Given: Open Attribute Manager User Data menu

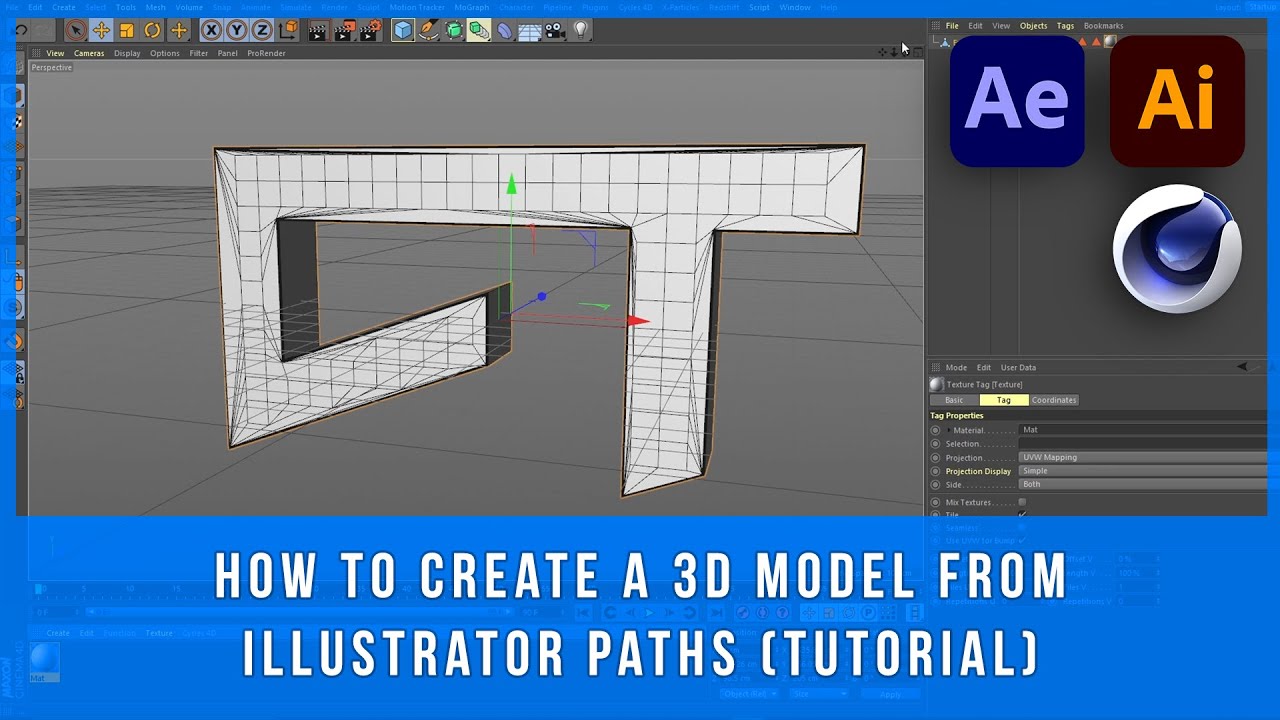Looking at the screenshot, I should [1018, 367].
